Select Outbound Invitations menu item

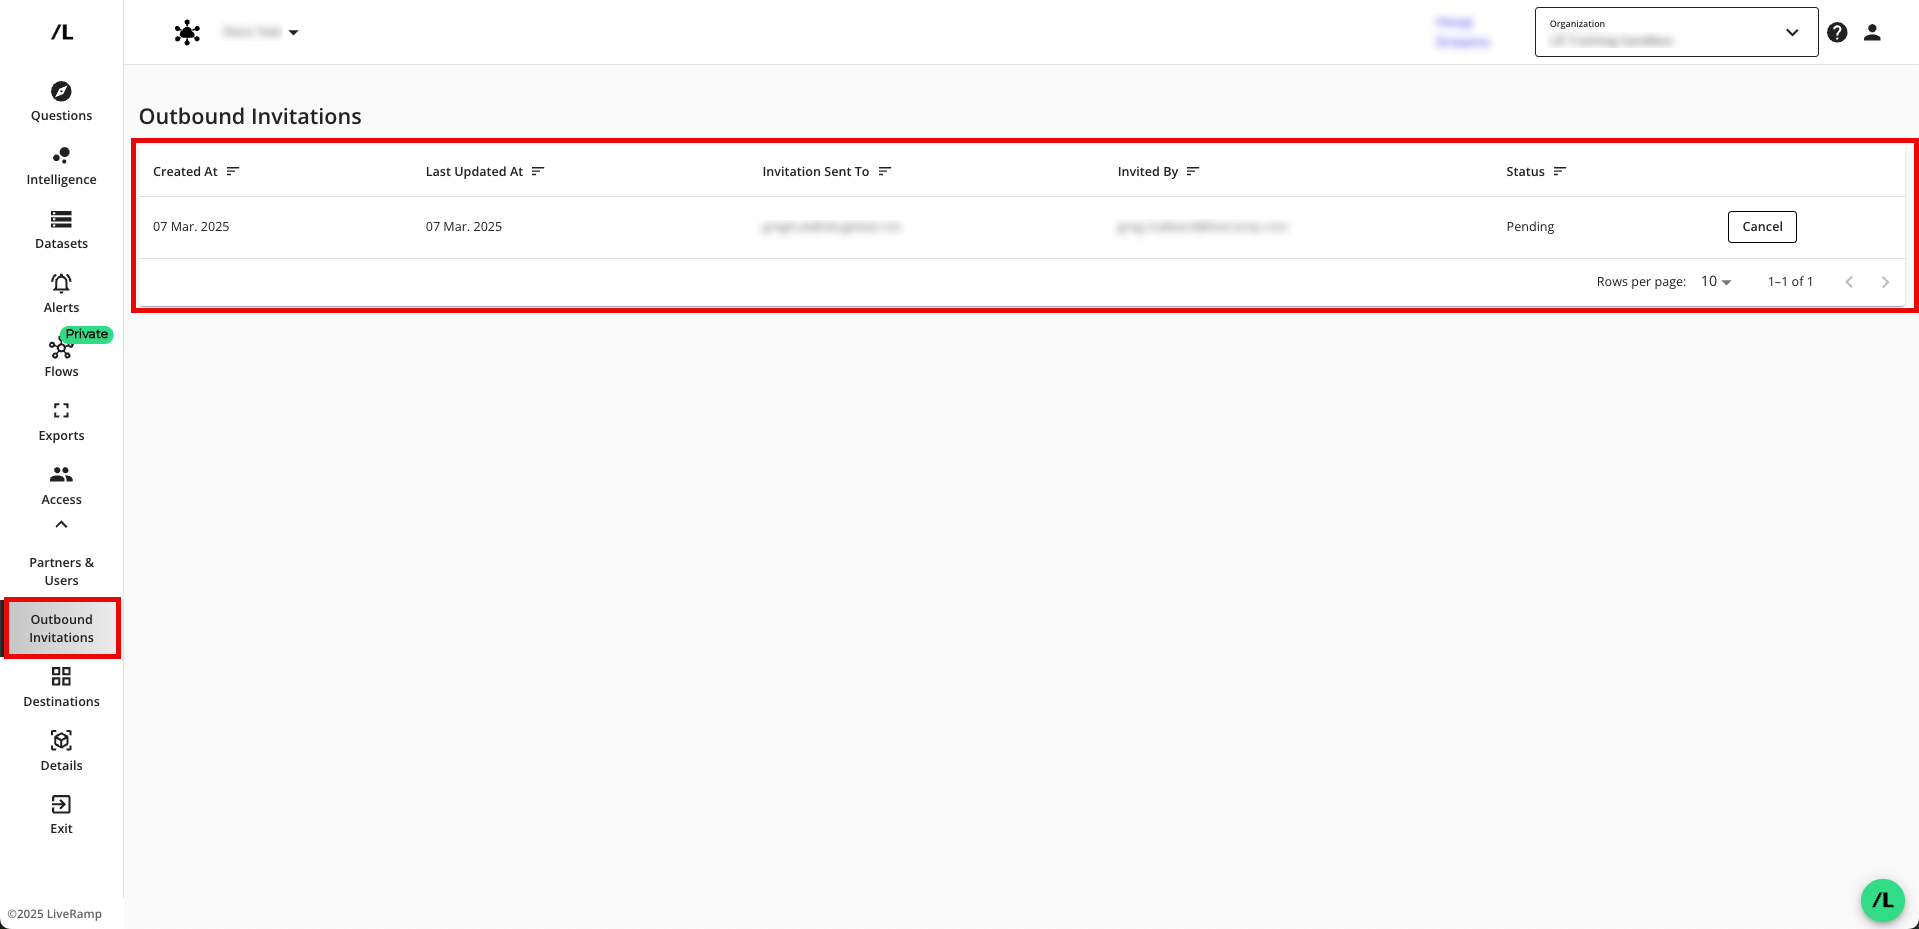pyautogui.click(x=61, y=629)
